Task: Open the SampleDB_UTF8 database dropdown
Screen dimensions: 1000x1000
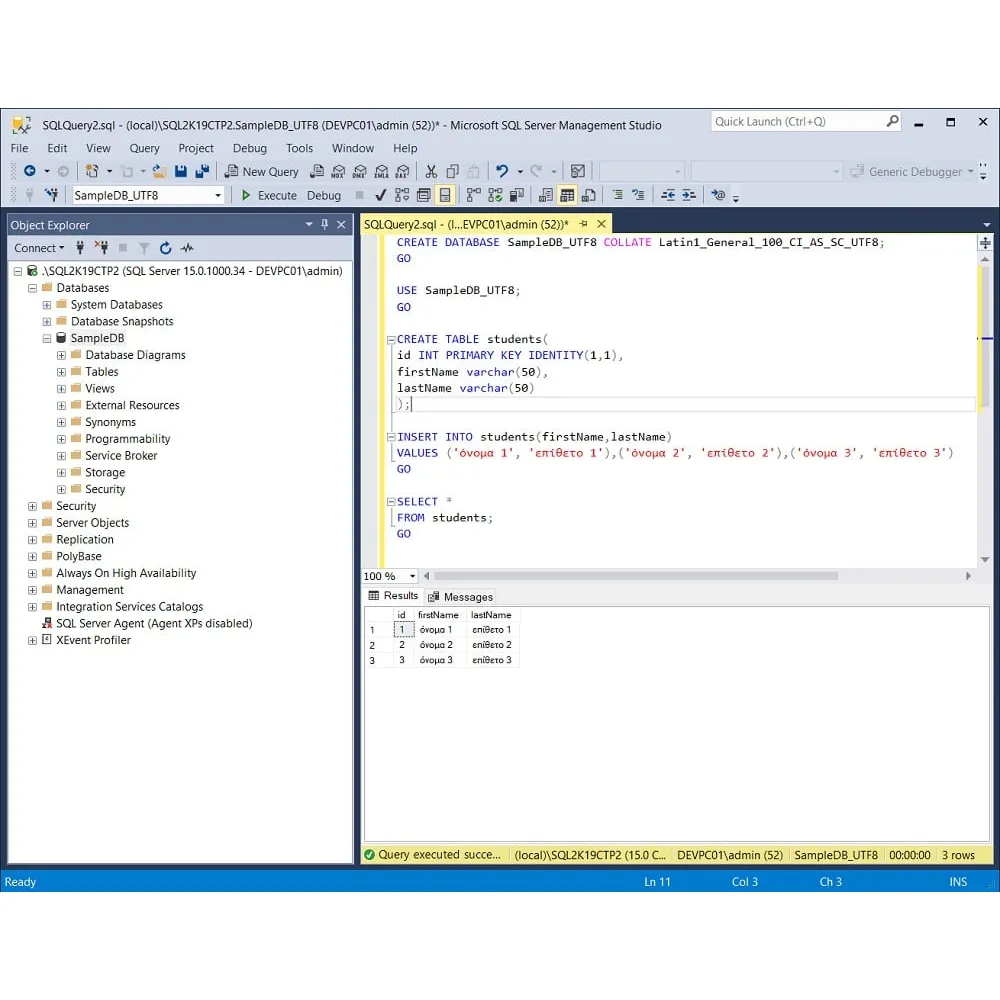Action: 218,195
